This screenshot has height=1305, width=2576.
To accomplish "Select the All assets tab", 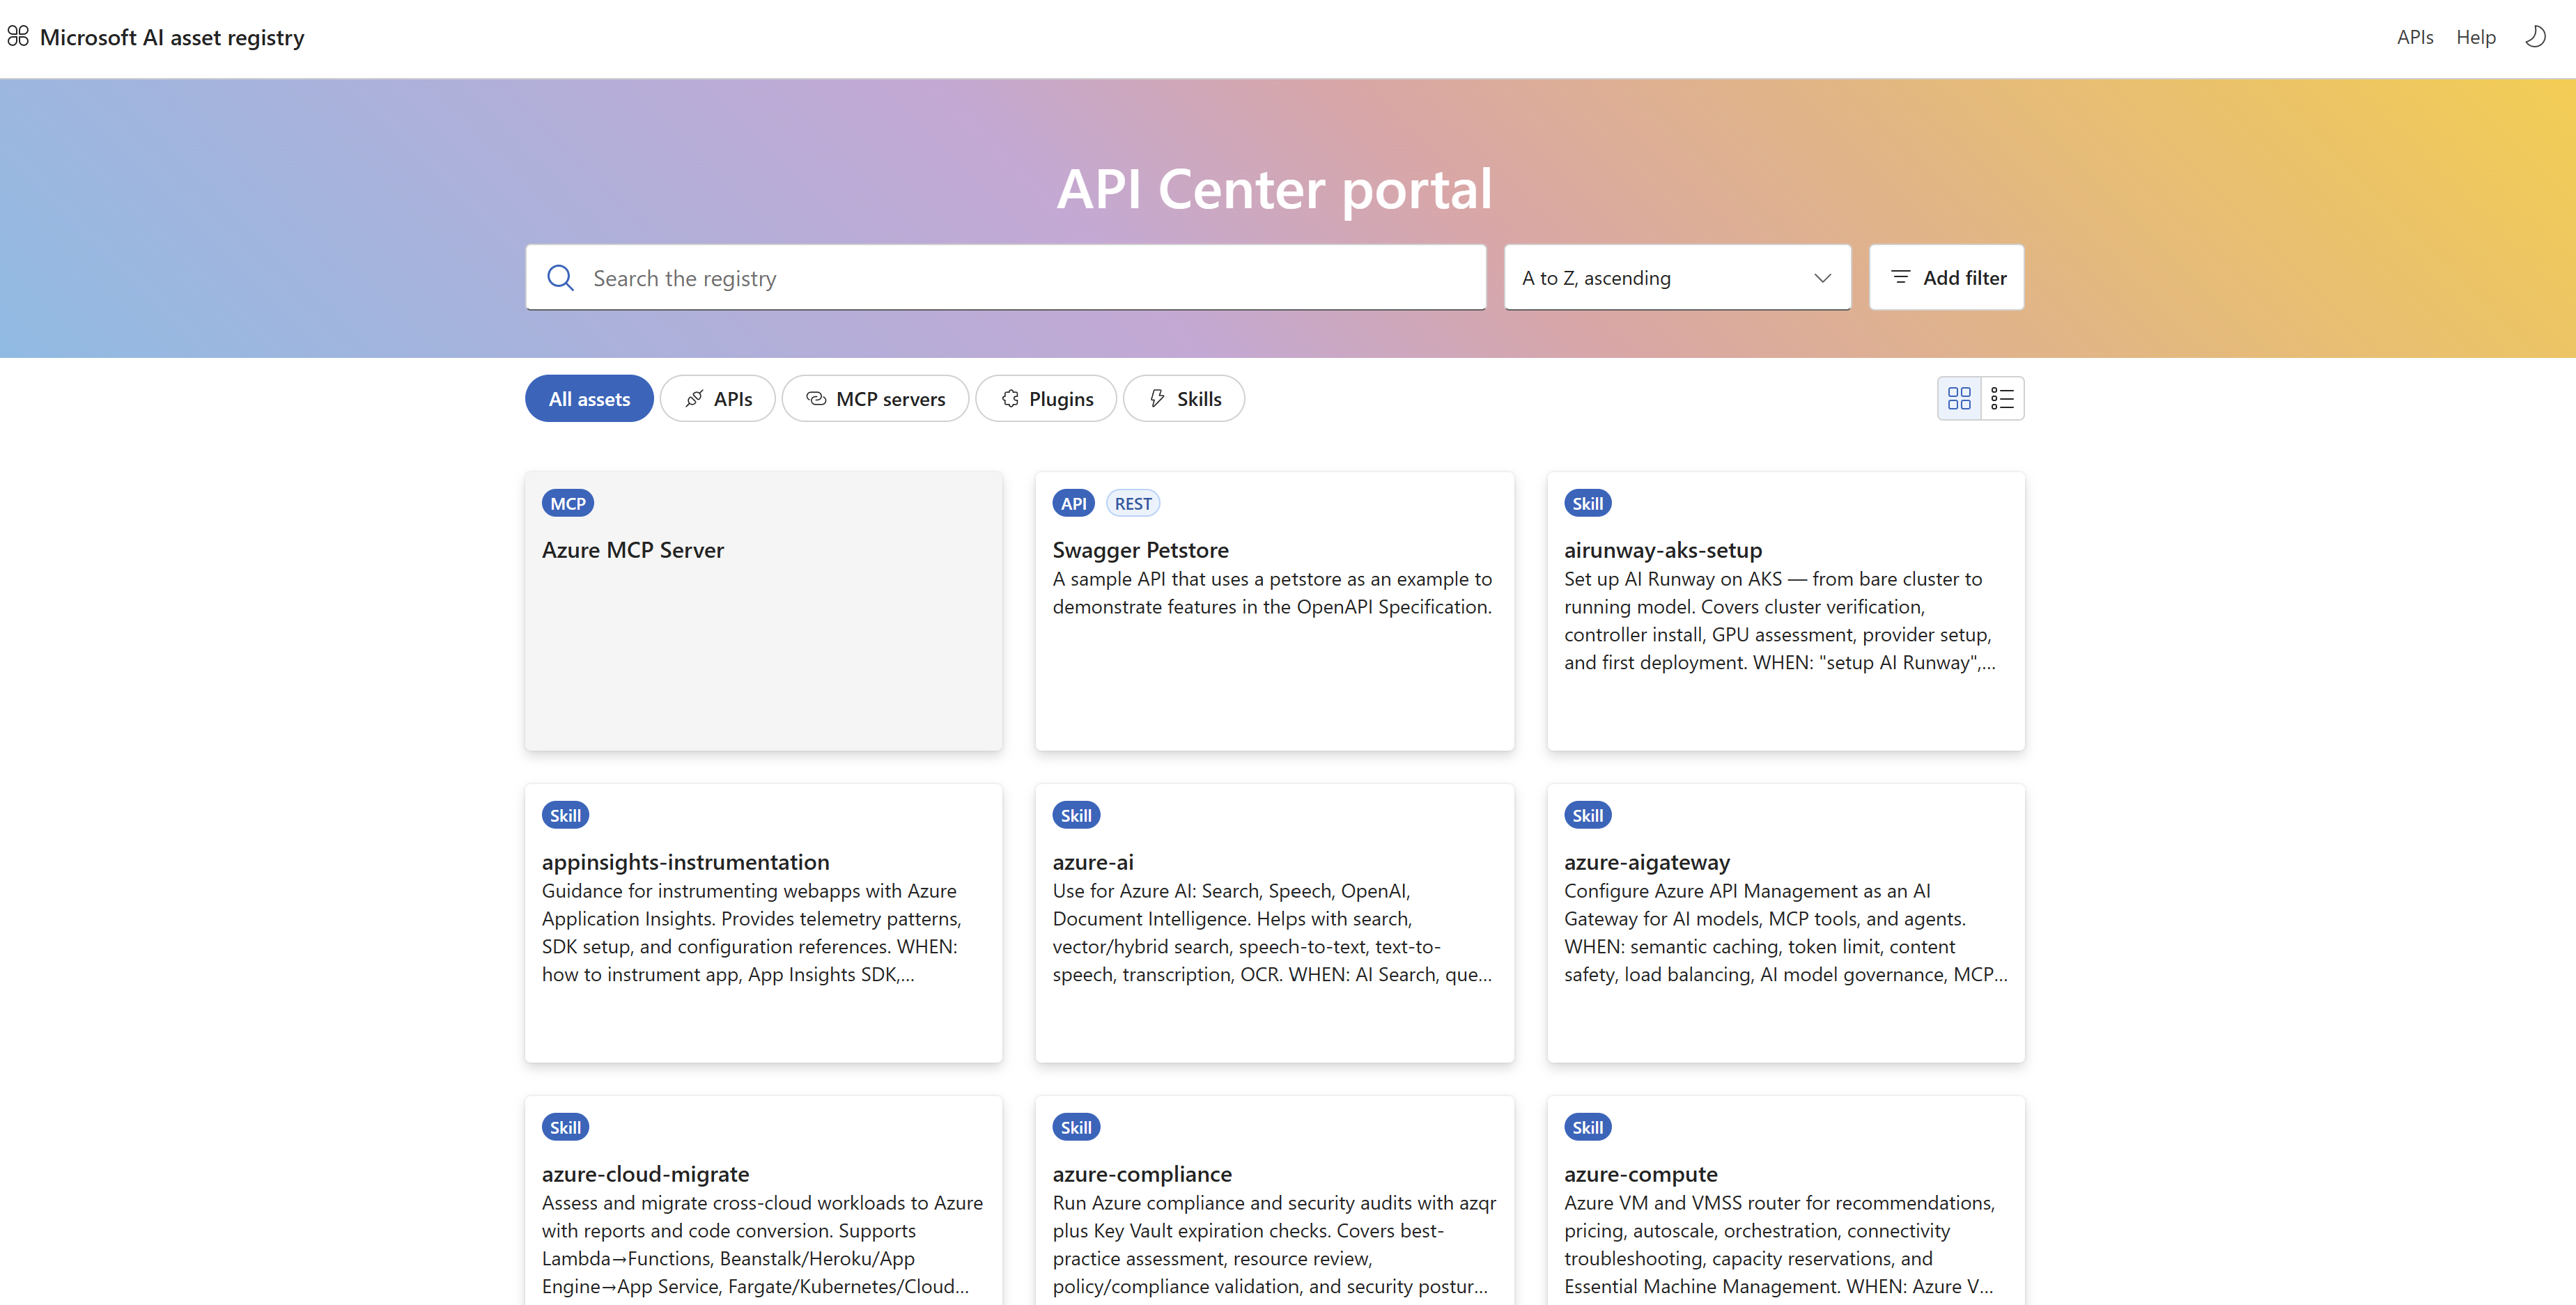I will (x=589, y=399).
